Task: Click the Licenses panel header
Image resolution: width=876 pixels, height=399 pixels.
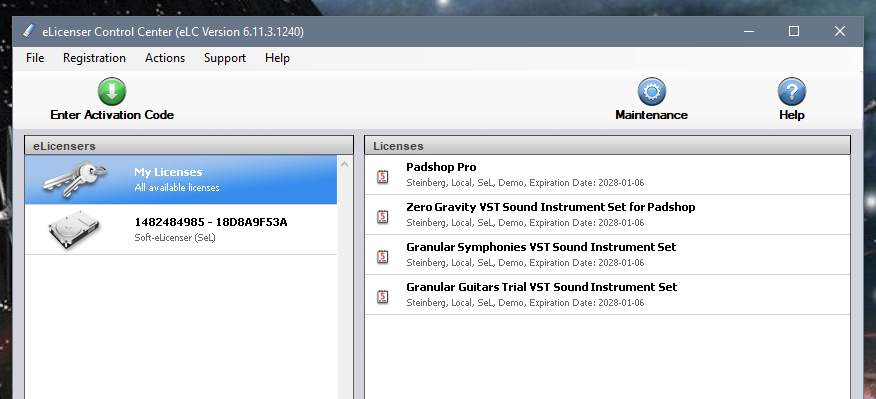Action: coord(607,146)
